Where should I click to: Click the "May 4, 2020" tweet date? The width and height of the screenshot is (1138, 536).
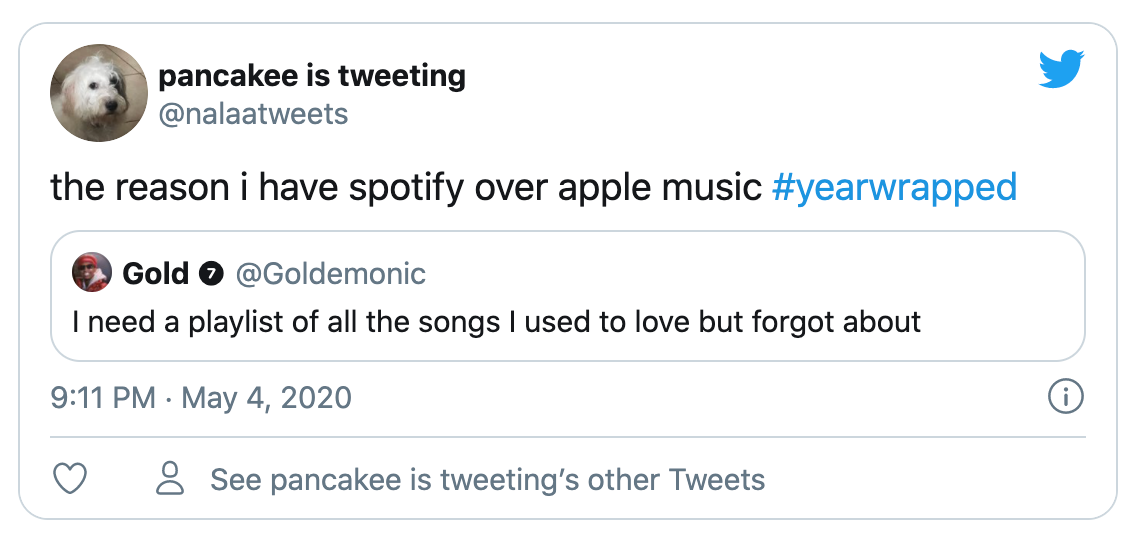tap(265, 398)
